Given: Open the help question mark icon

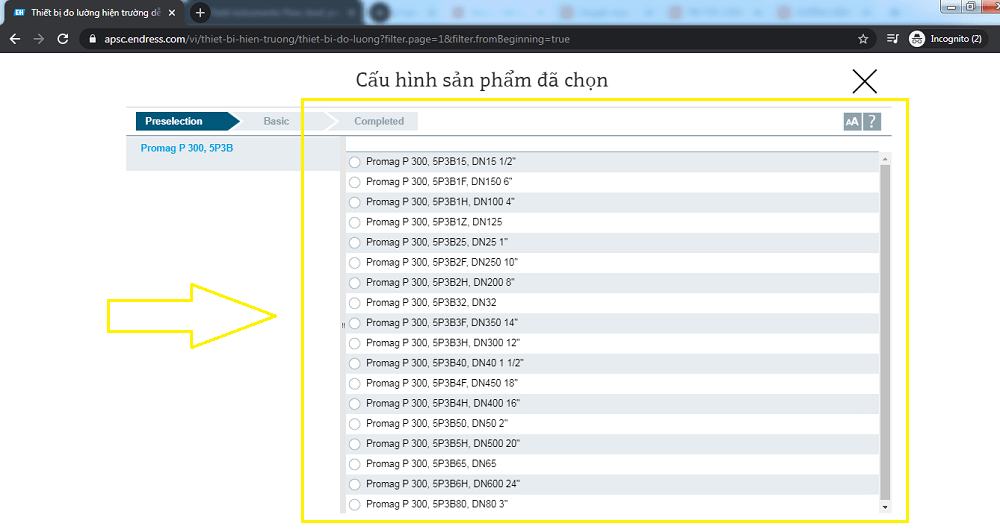Looking at the screenshot, I should point(872,121).
